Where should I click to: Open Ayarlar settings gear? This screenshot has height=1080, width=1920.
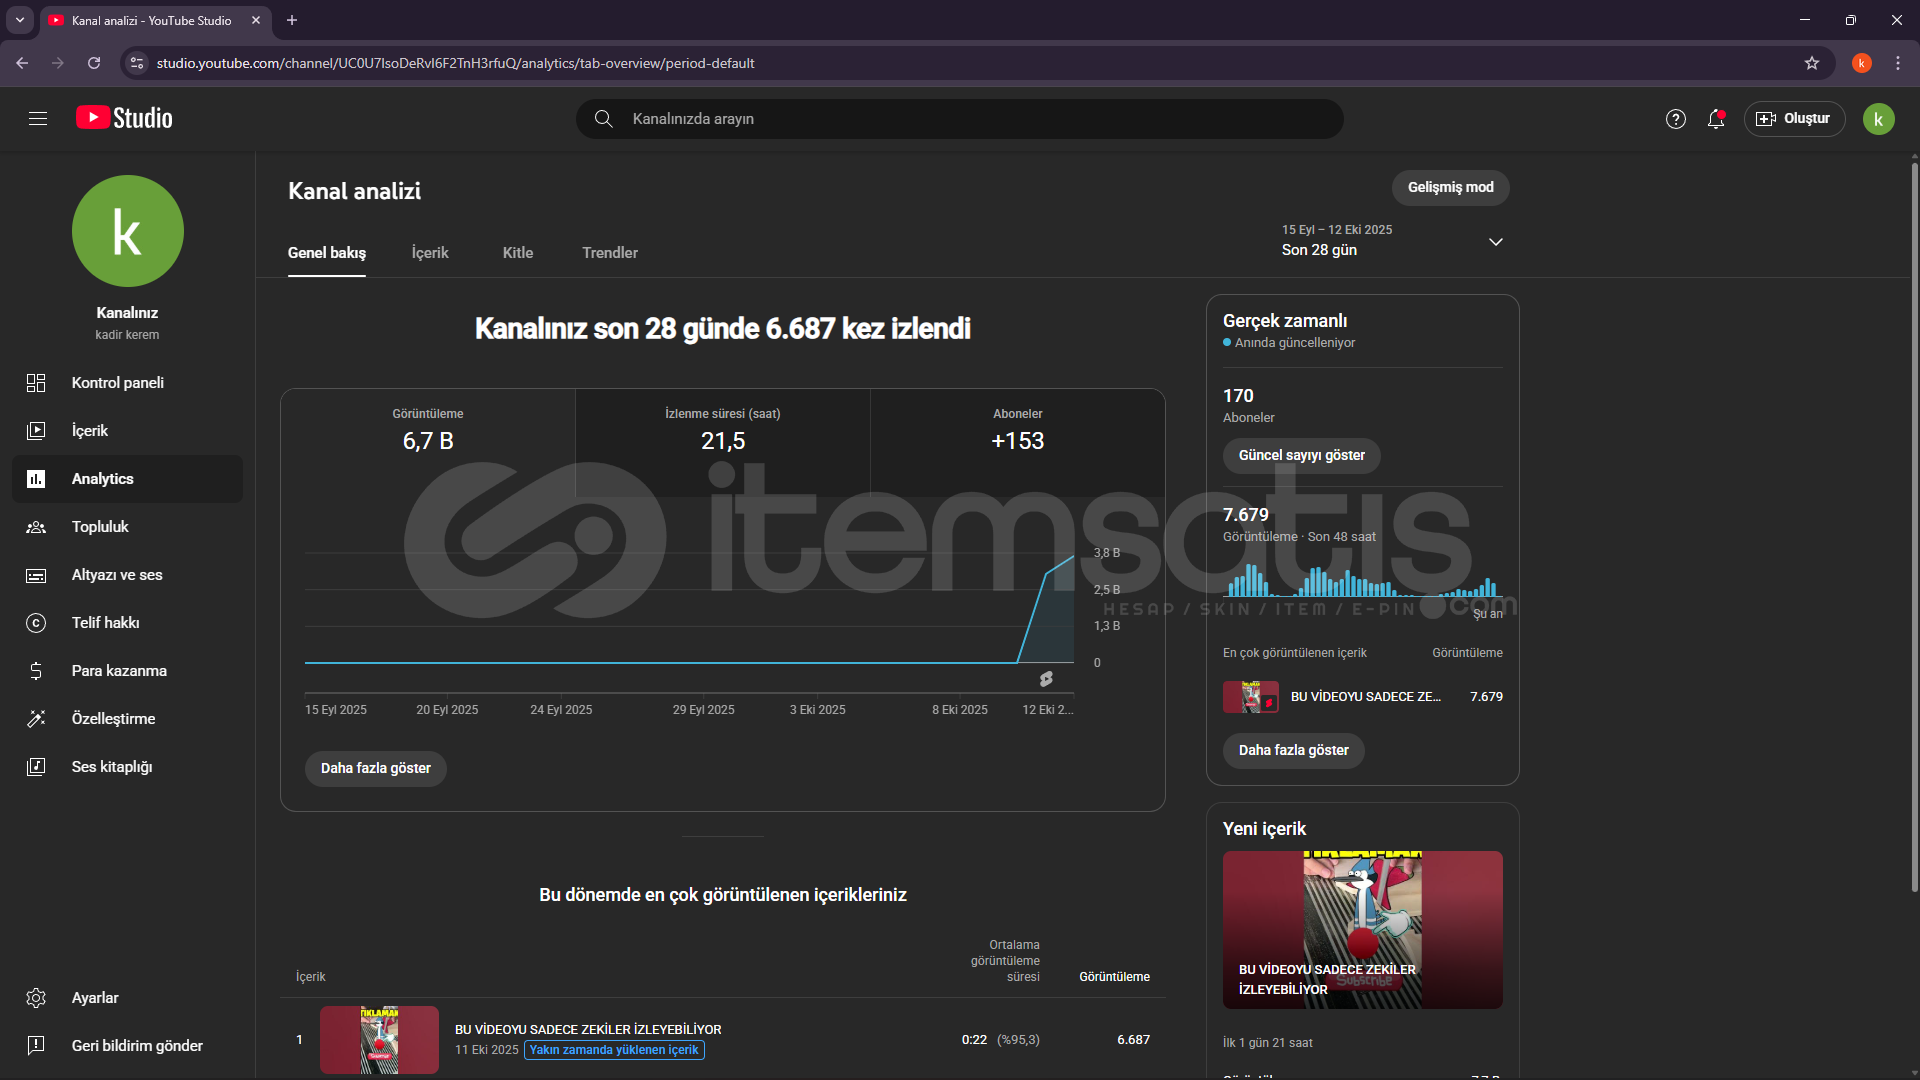[37, 998]
